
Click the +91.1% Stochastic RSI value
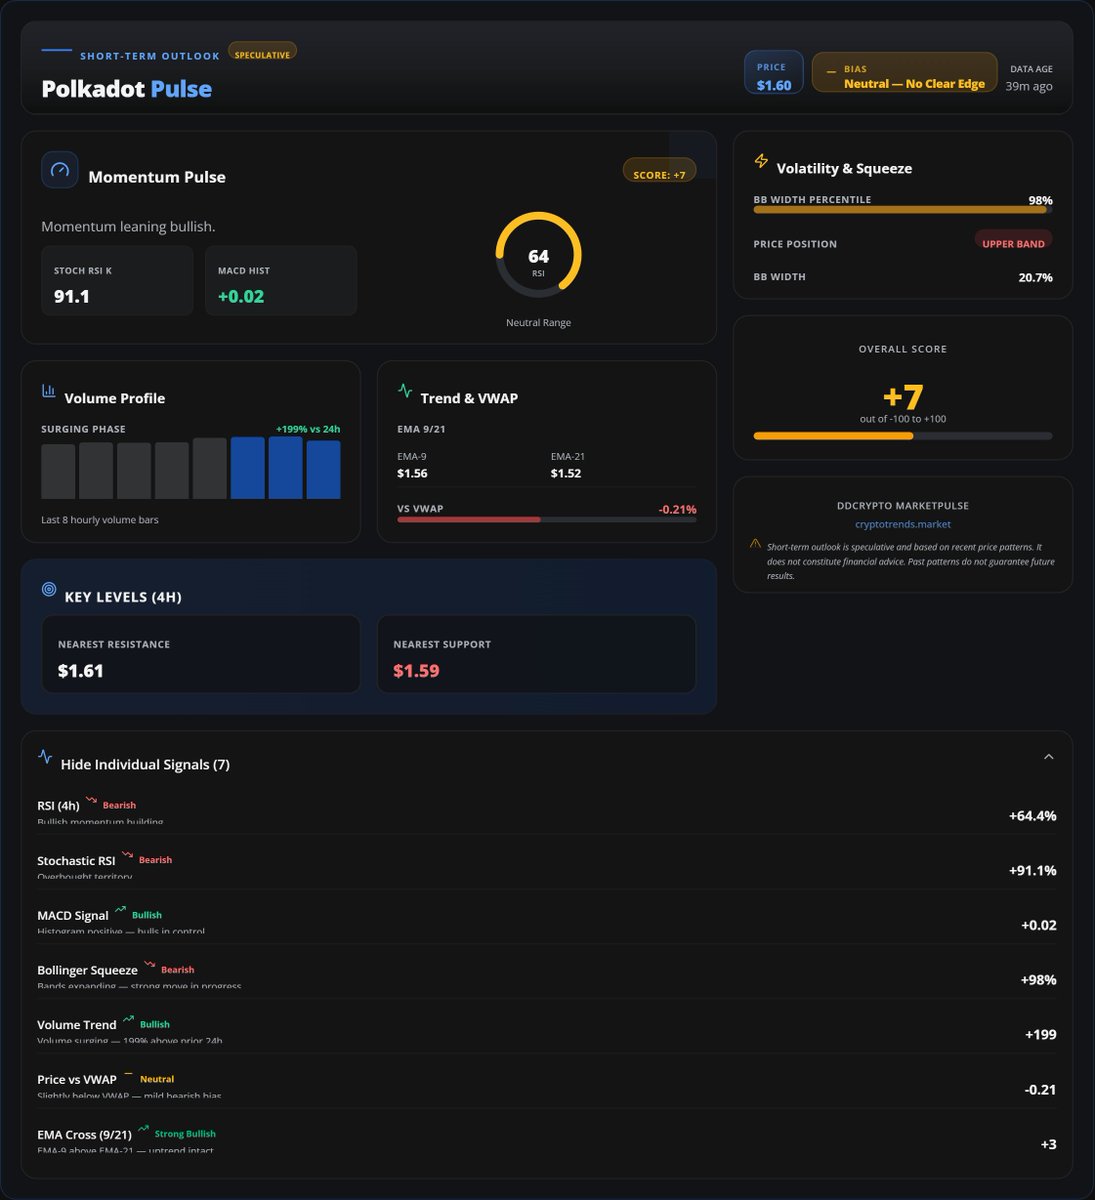[1032, 871]
